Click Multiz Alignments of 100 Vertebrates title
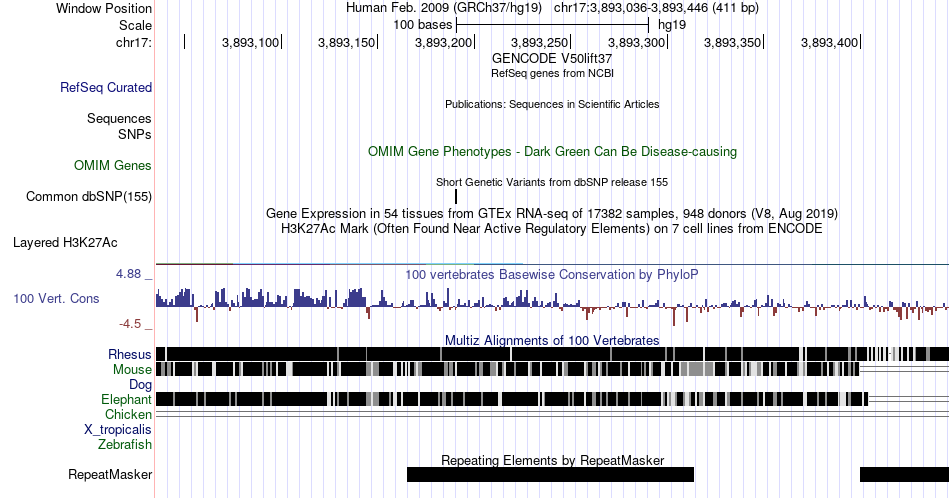The image size is (950, 498). click(552, 340)
